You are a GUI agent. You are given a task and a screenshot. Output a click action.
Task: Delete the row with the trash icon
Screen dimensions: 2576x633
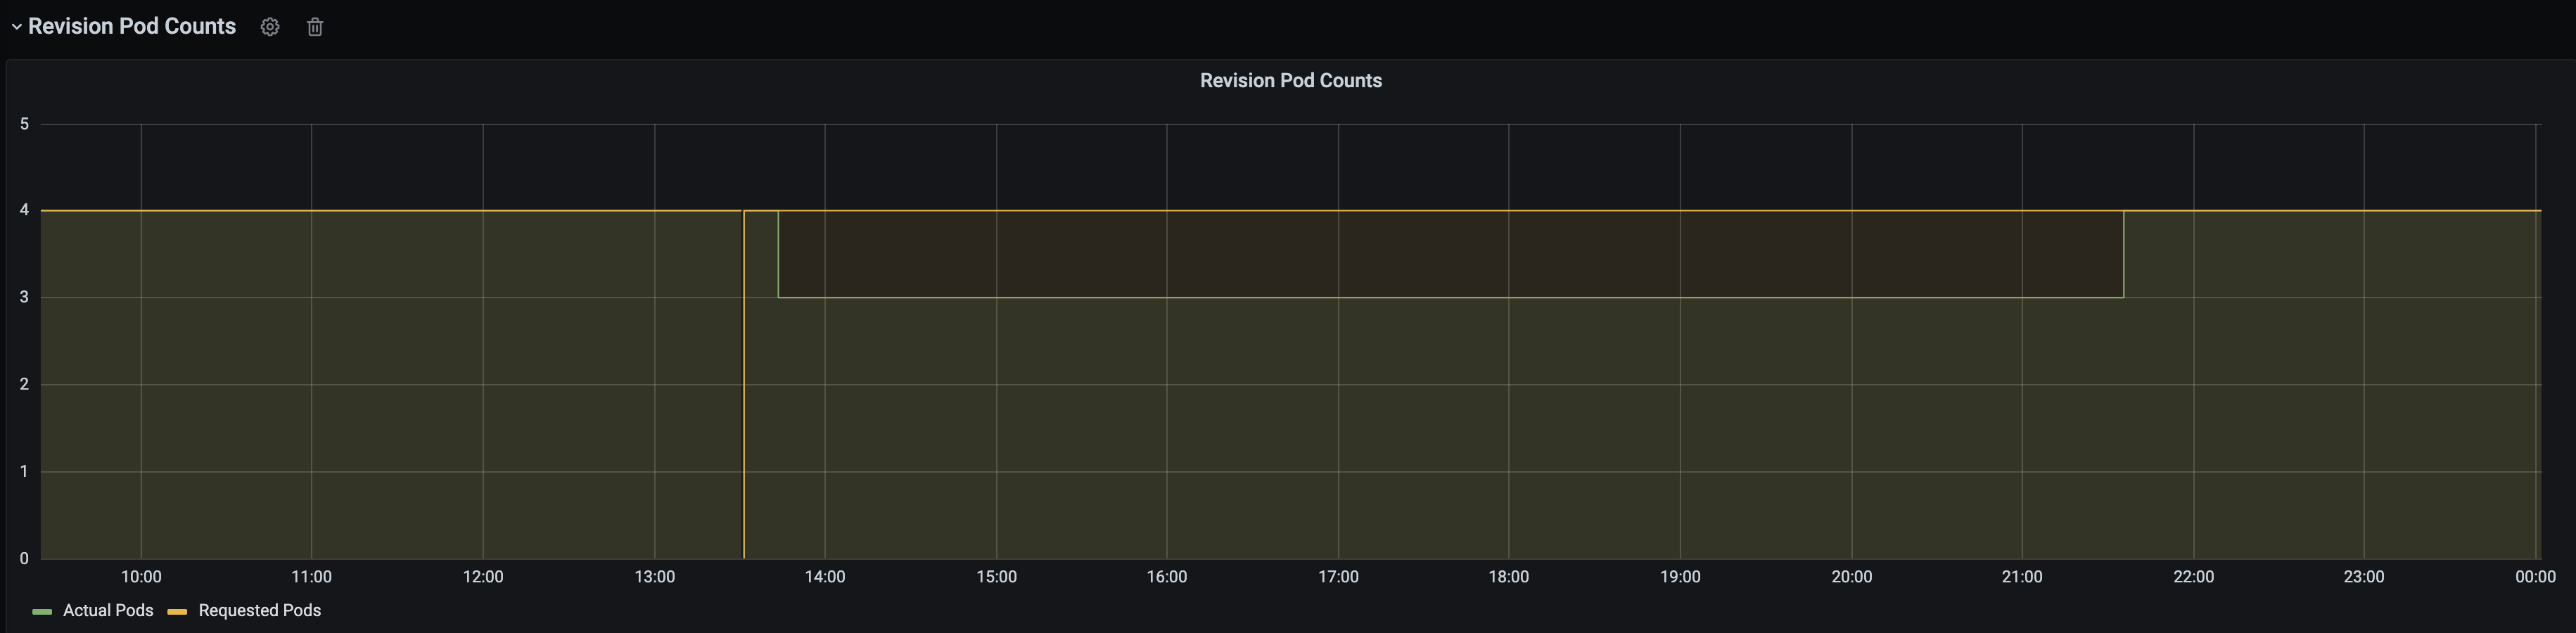coord(315,27)
